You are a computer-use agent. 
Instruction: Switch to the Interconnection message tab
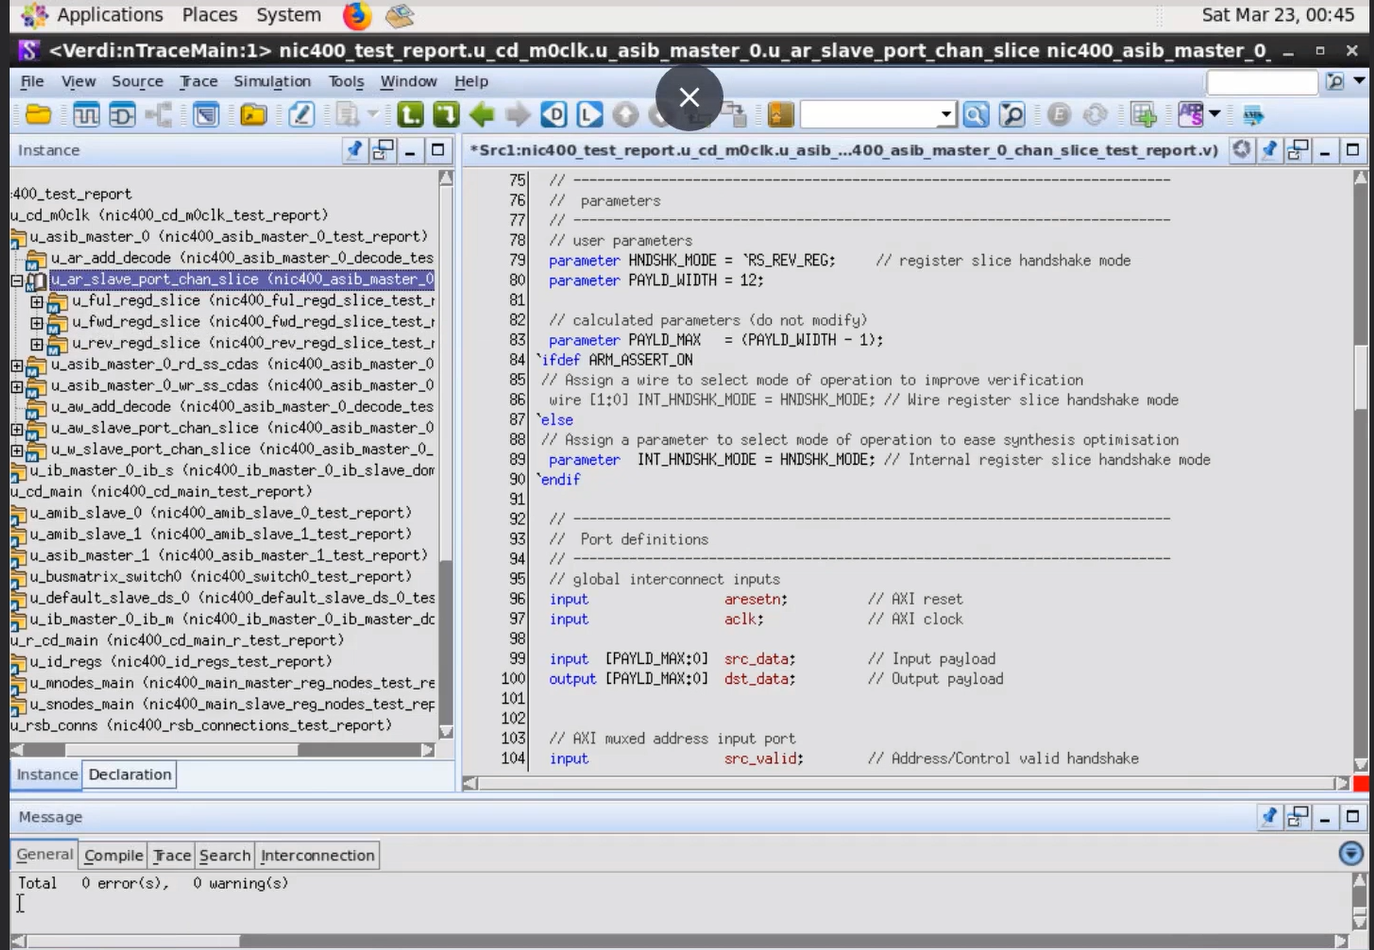tap(317, 855)
